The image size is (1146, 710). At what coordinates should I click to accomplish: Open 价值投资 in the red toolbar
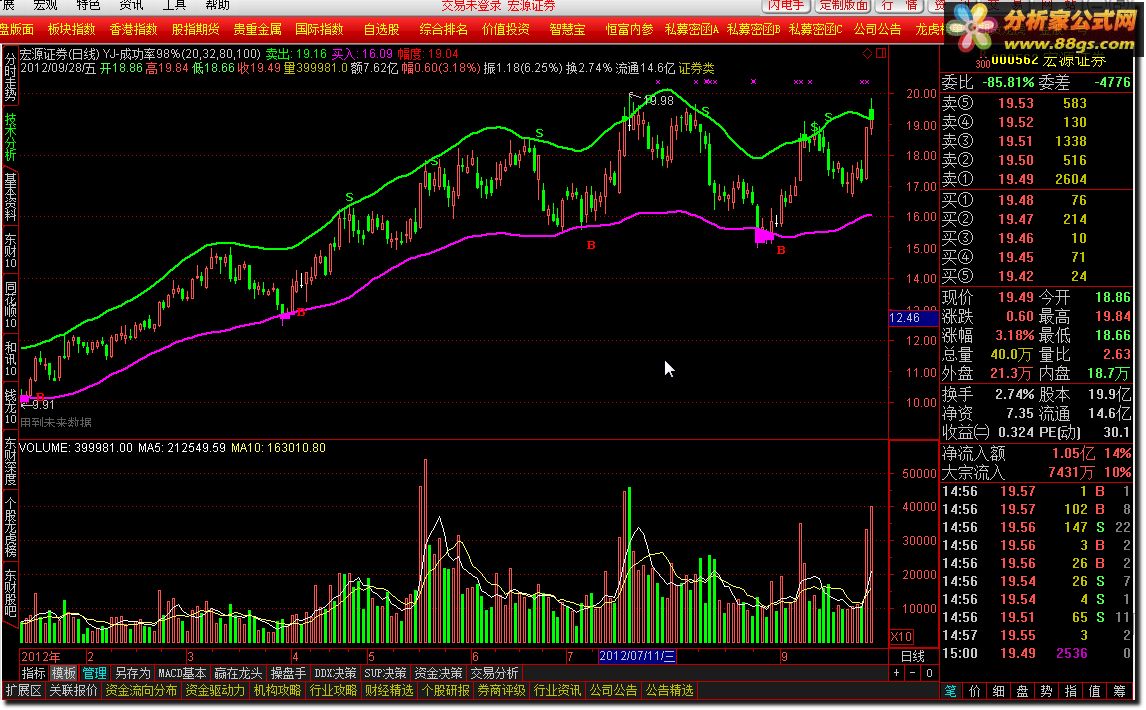click(x=506, y=29)
